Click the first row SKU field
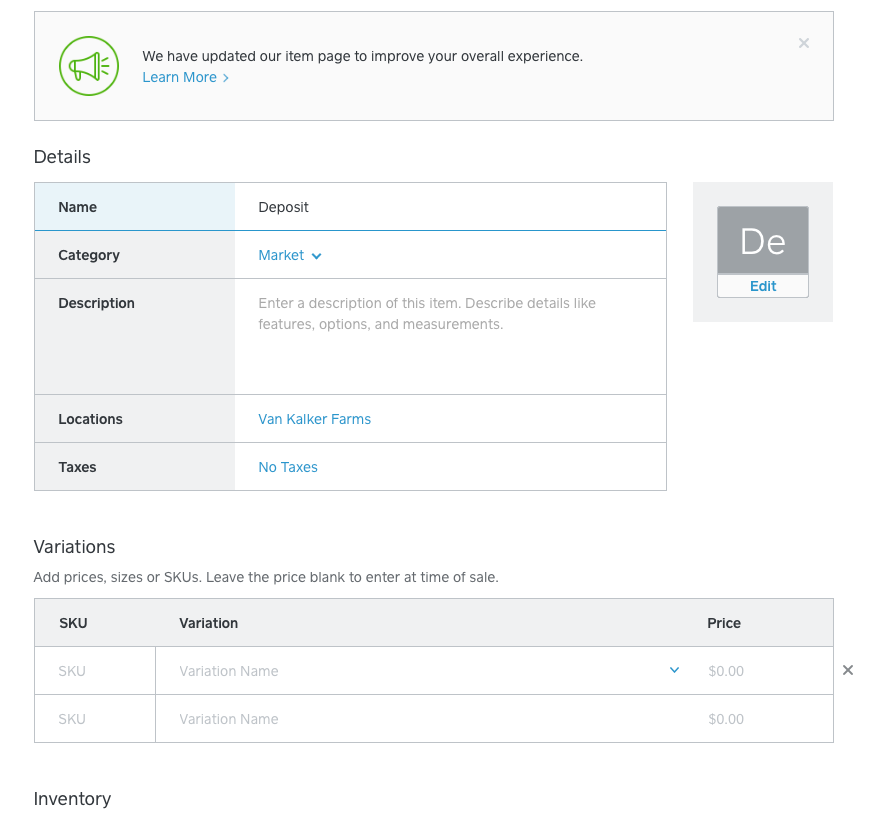 pos(94,671)
